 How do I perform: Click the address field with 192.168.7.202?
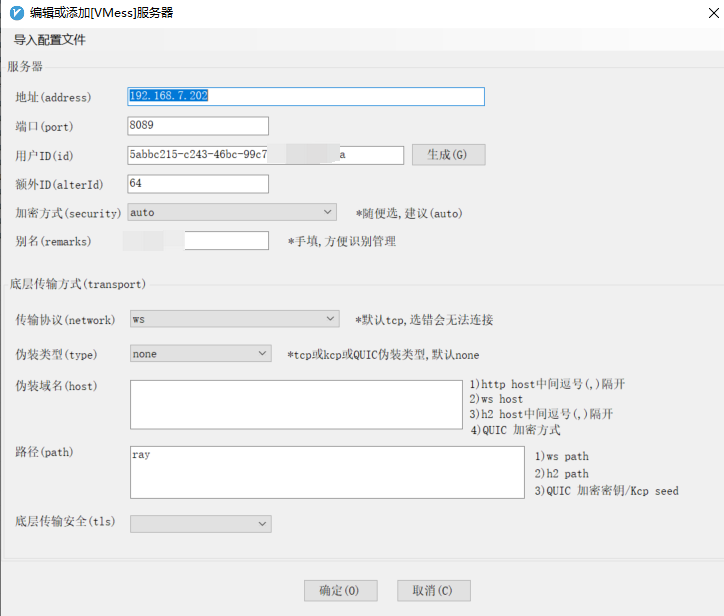click(306, 97)
